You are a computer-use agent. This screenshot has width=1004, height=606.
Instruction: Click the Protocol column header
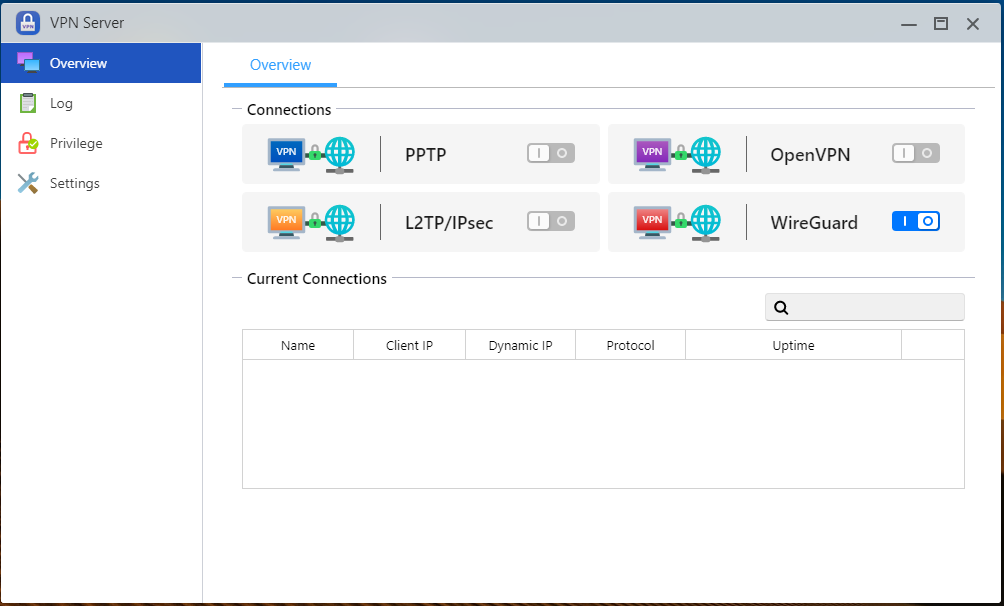click(630, 345)
